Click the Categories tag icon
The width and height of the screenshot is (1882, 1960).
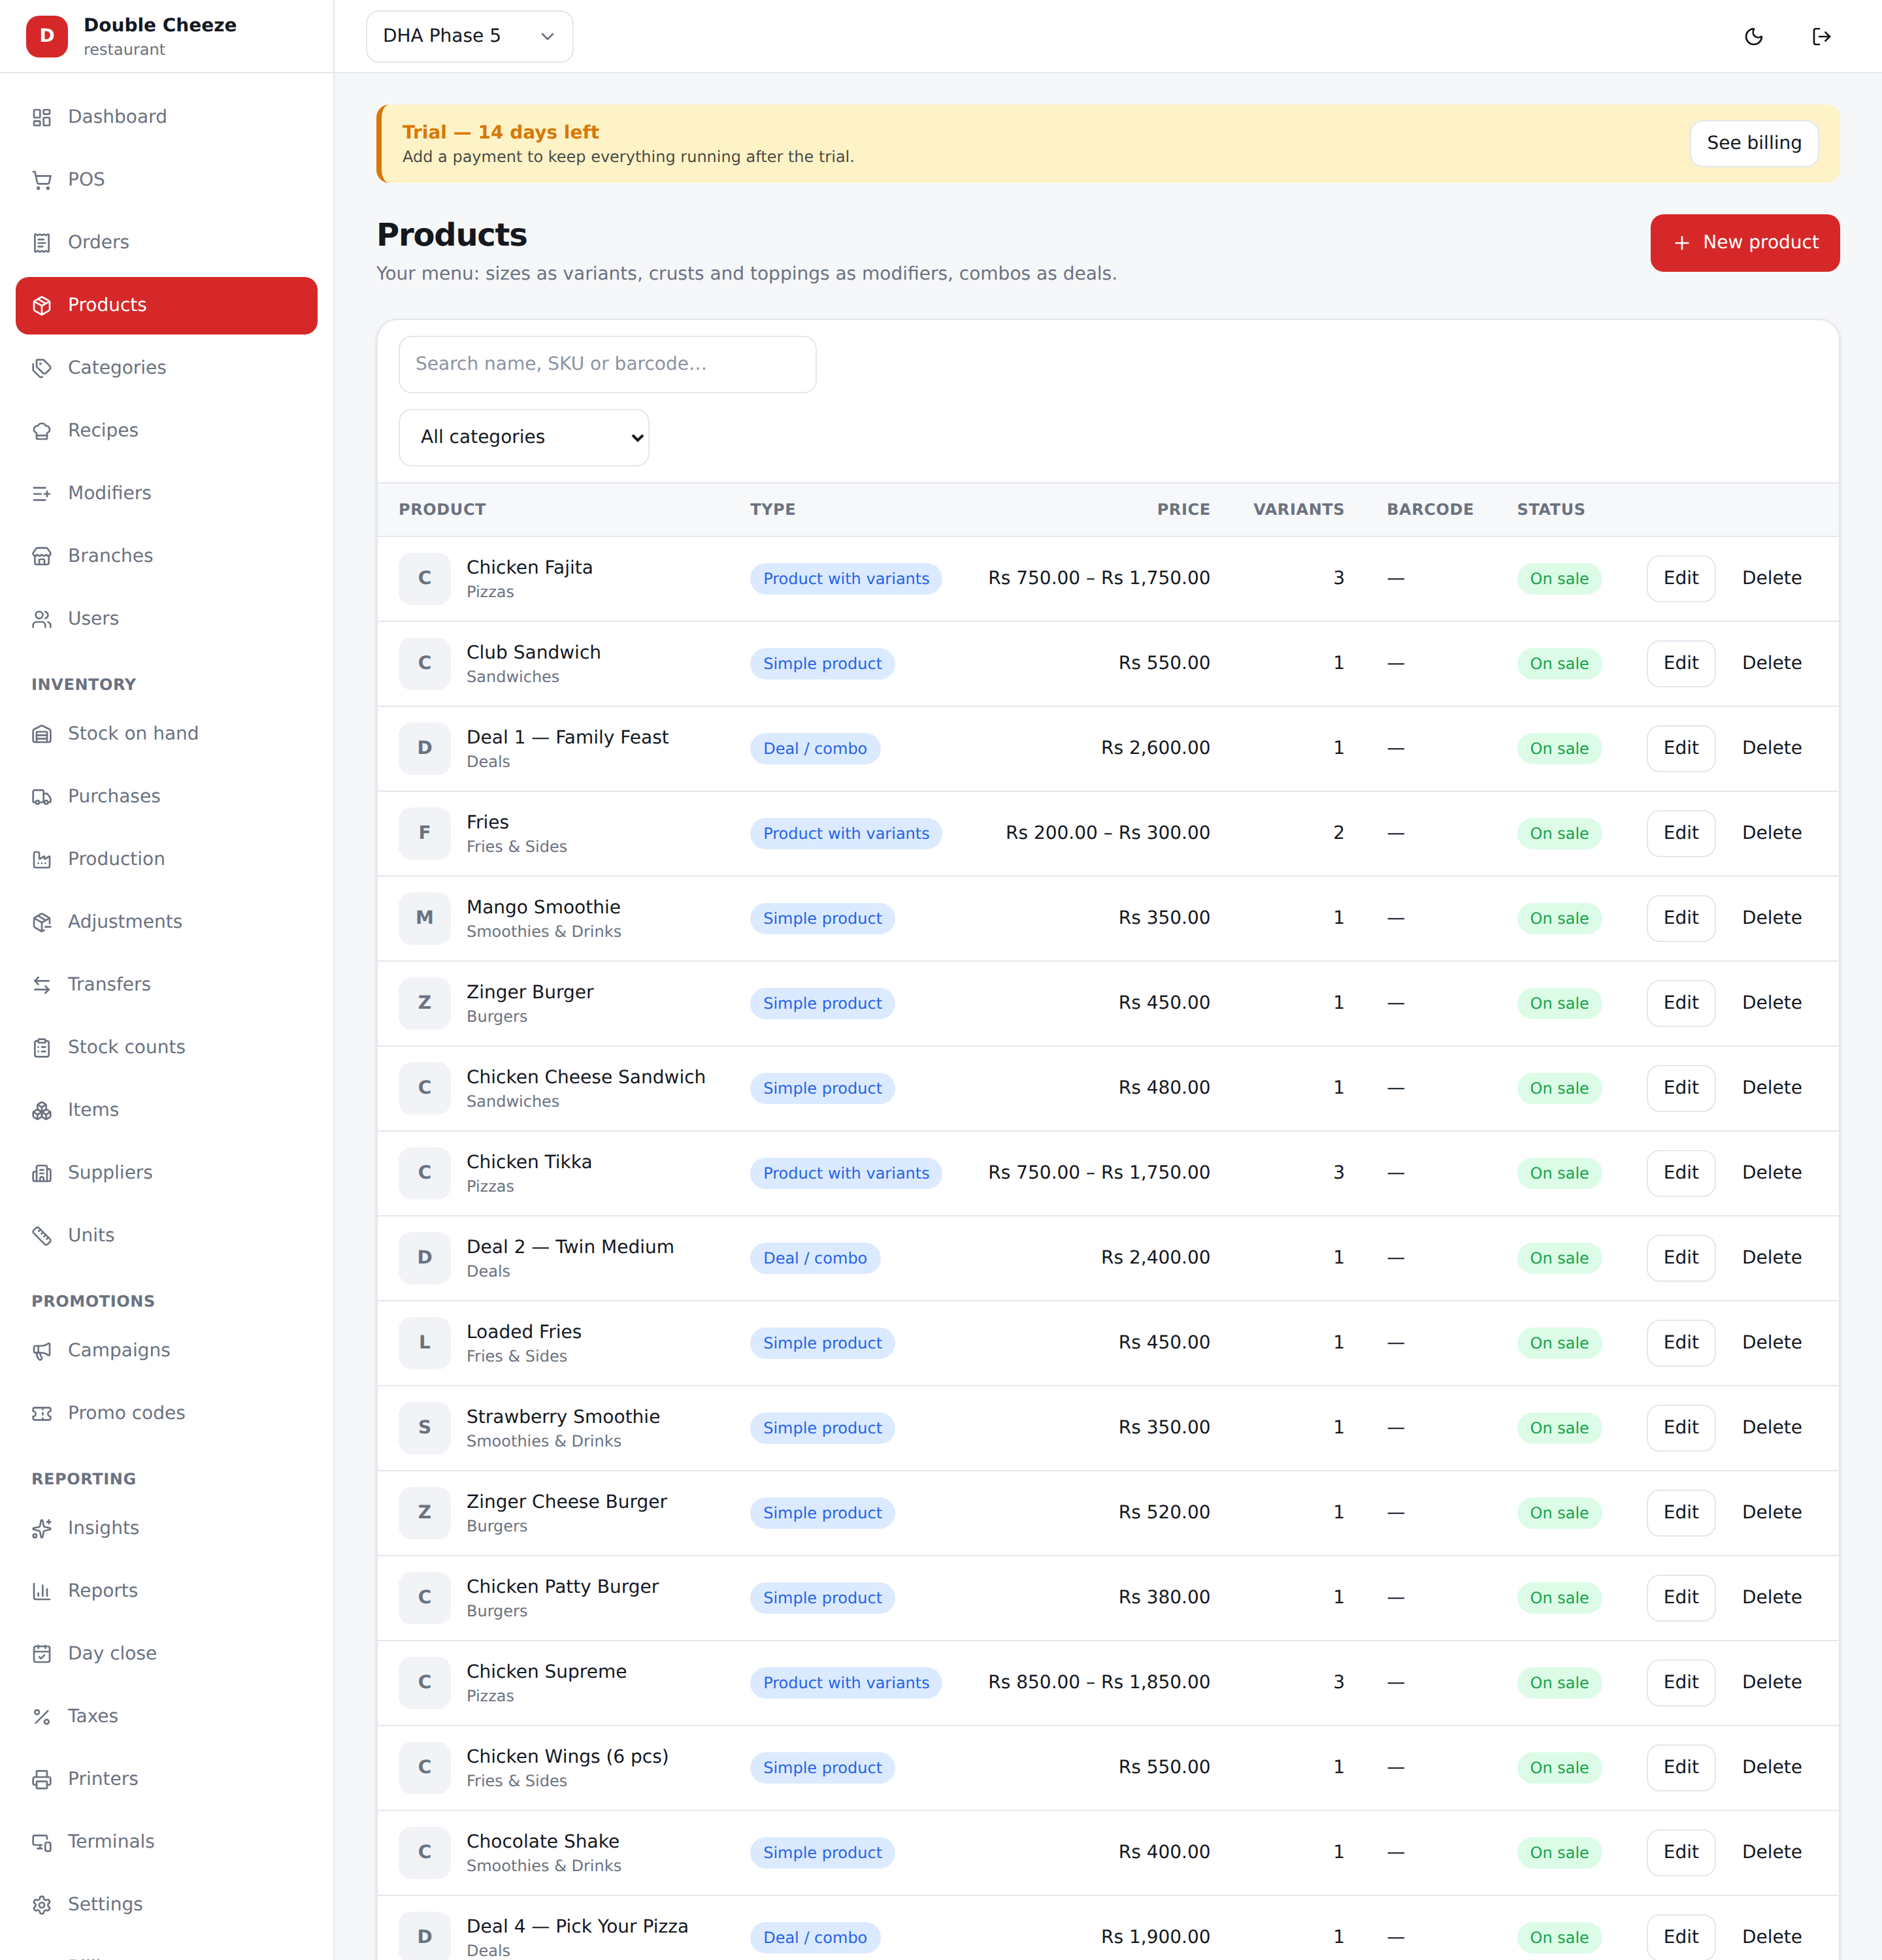pos(42,368)
